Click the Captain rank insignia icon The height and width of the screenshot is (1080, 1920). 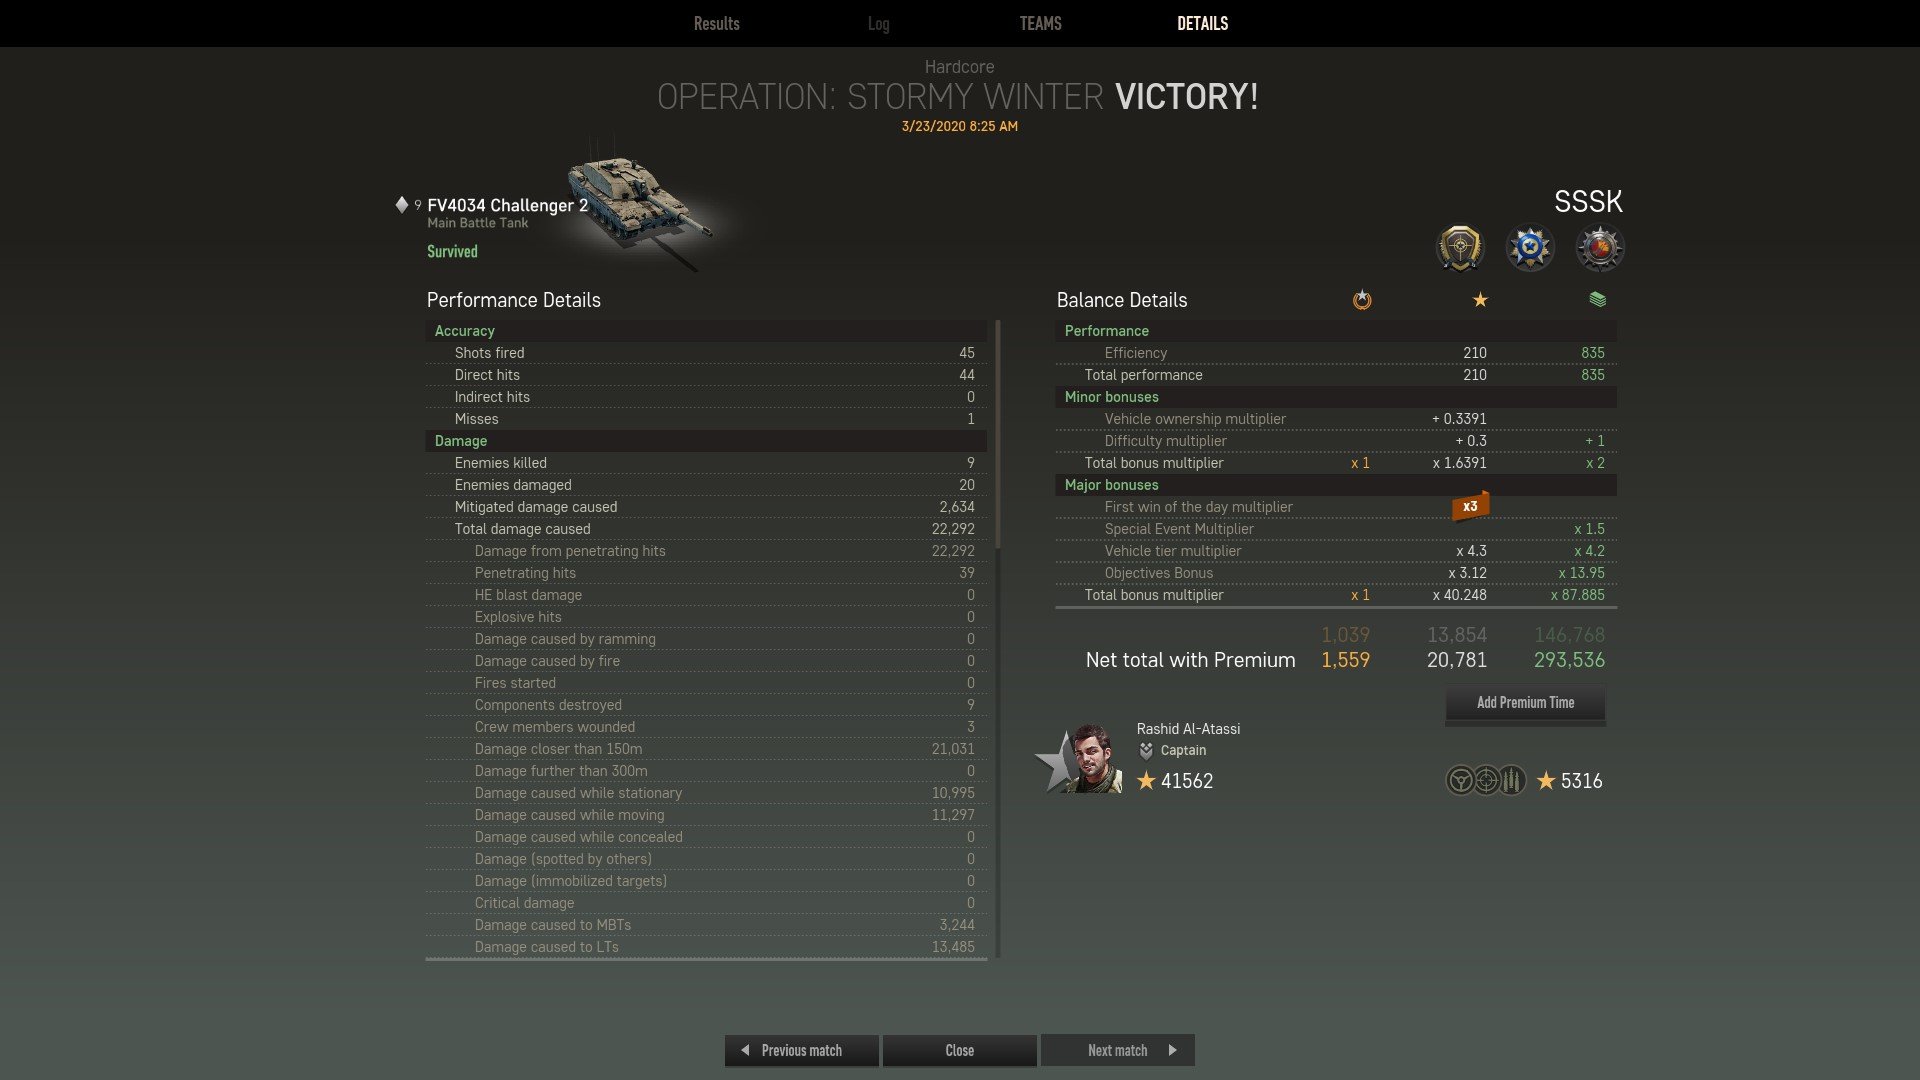[x=1146, y=751]
